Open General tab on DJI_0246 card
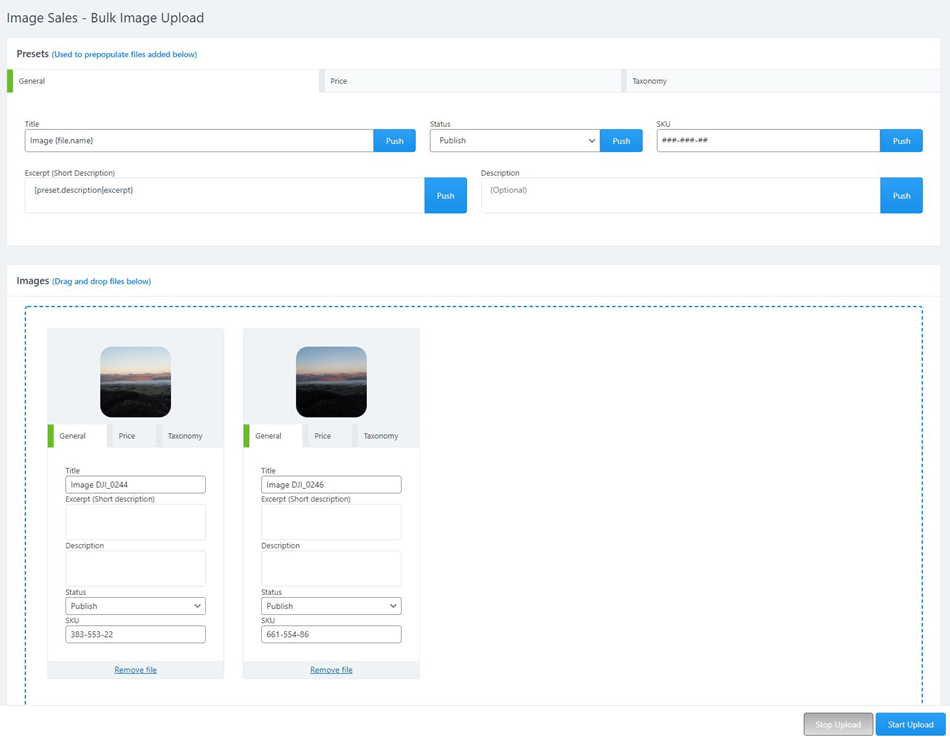Viewport: 950px width, 741px height. [273, 436]
